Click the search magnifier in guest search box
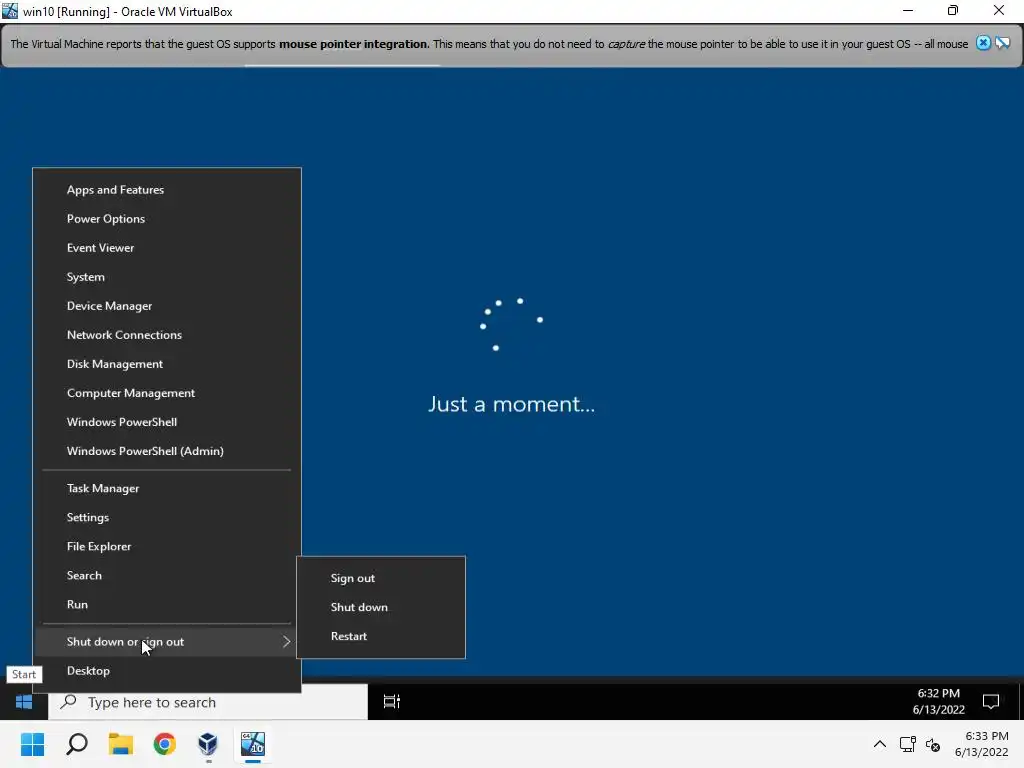 69,702
